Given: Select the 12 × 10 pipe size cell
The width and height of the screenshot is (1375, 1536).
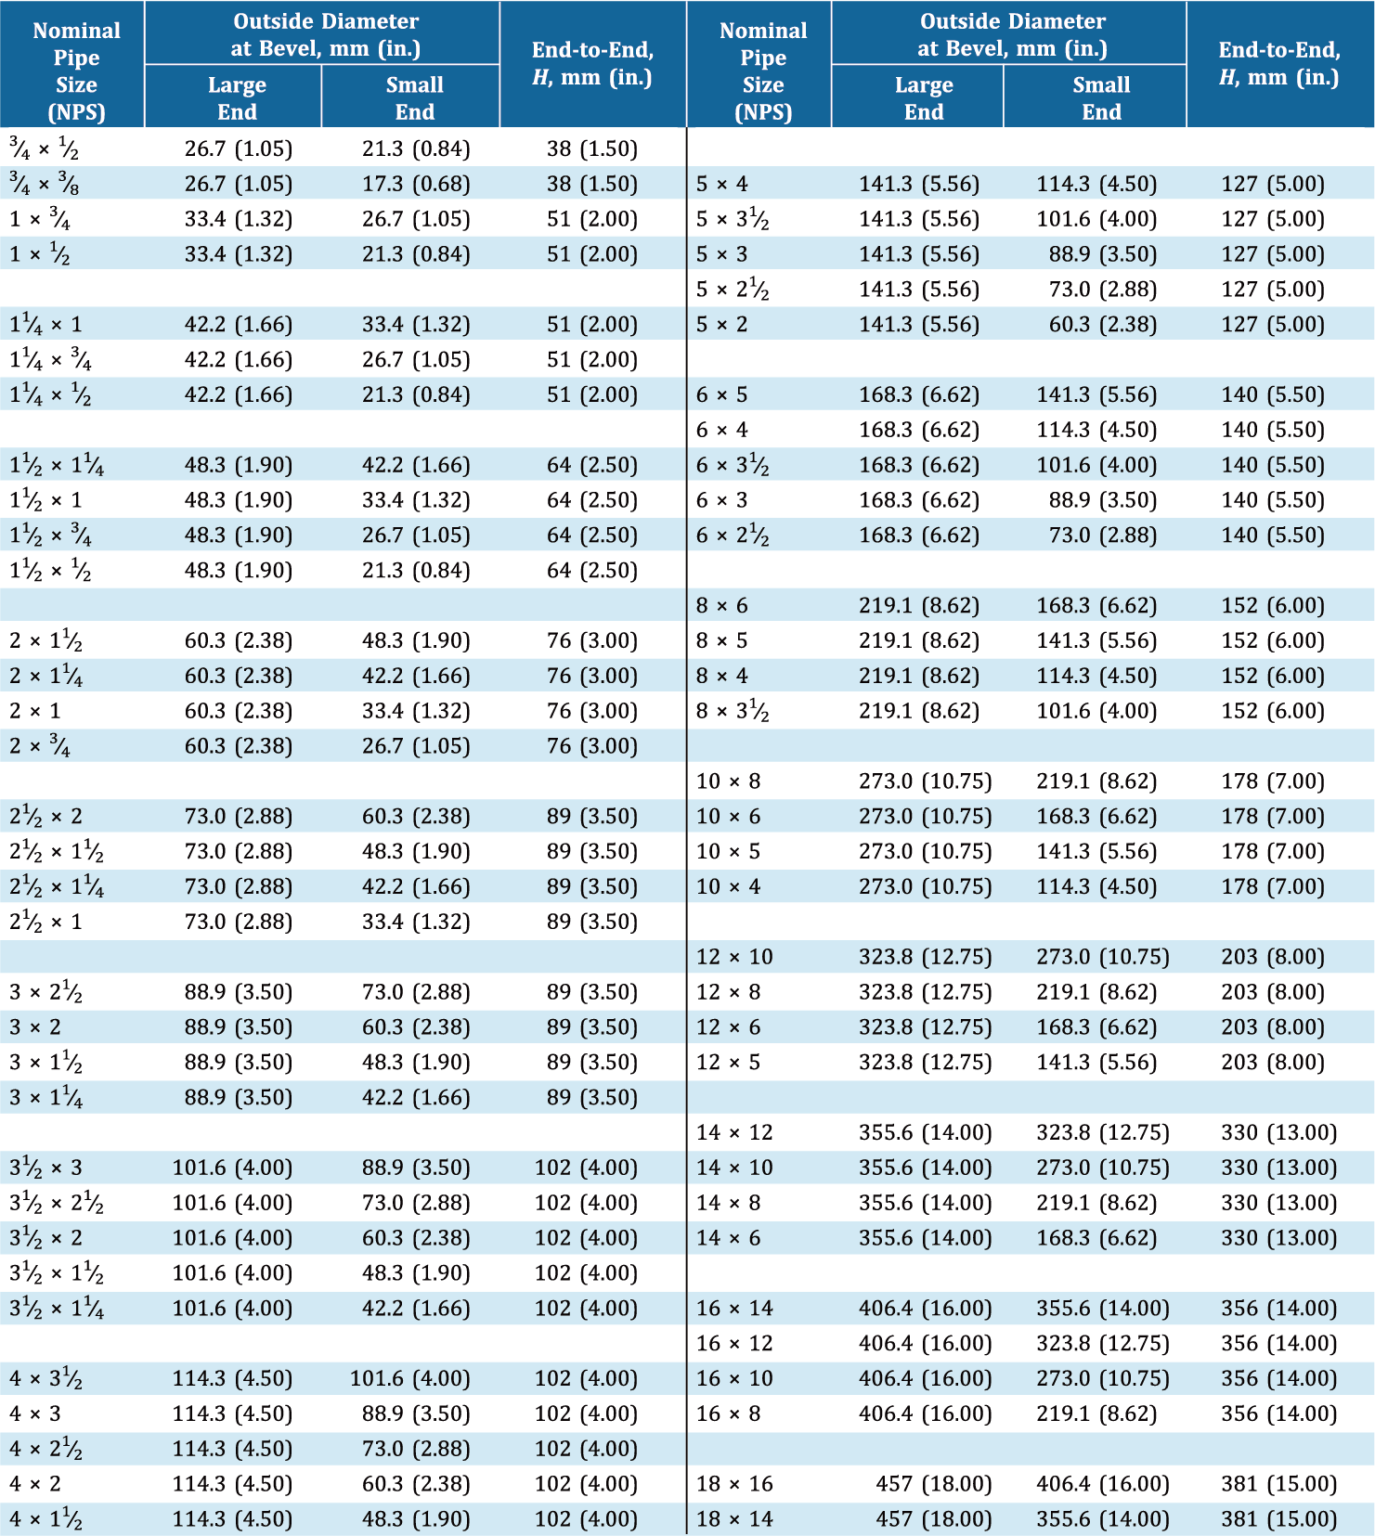Looking at the screenshot, I should 734,957.
